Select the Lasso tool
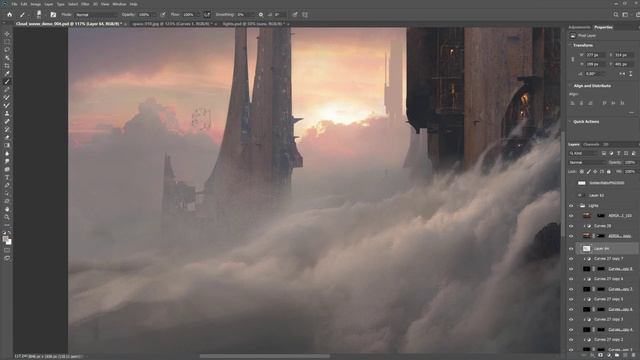Image resolution: width=640 pixels, height=360 pixels. pyautogui.click(x=7, y=50)
